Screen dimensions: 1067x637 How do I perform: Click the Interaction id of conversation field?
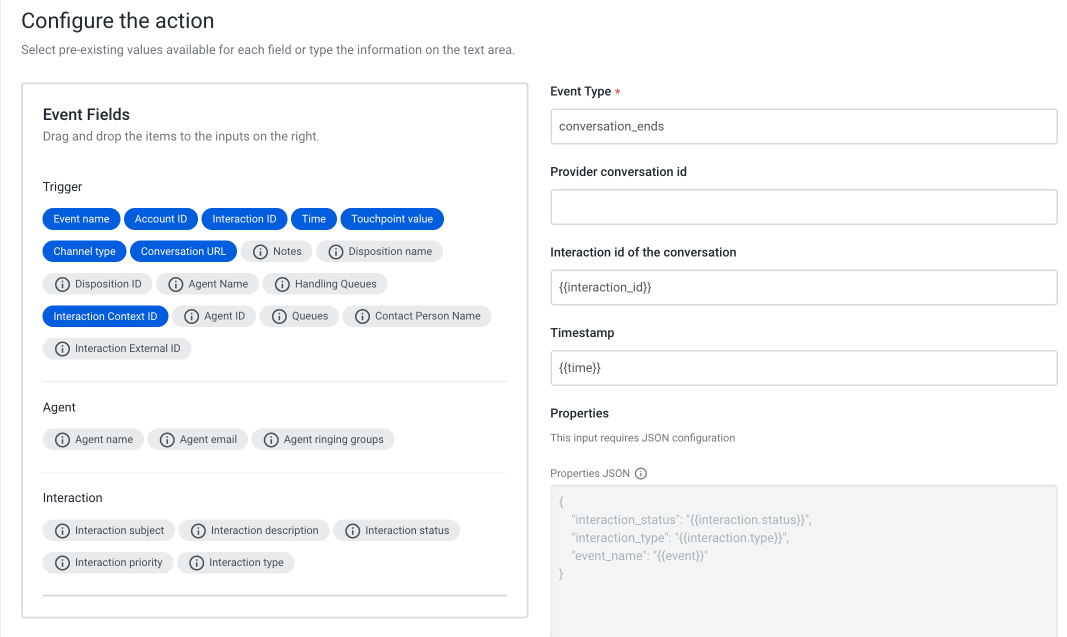pos(803,287)
